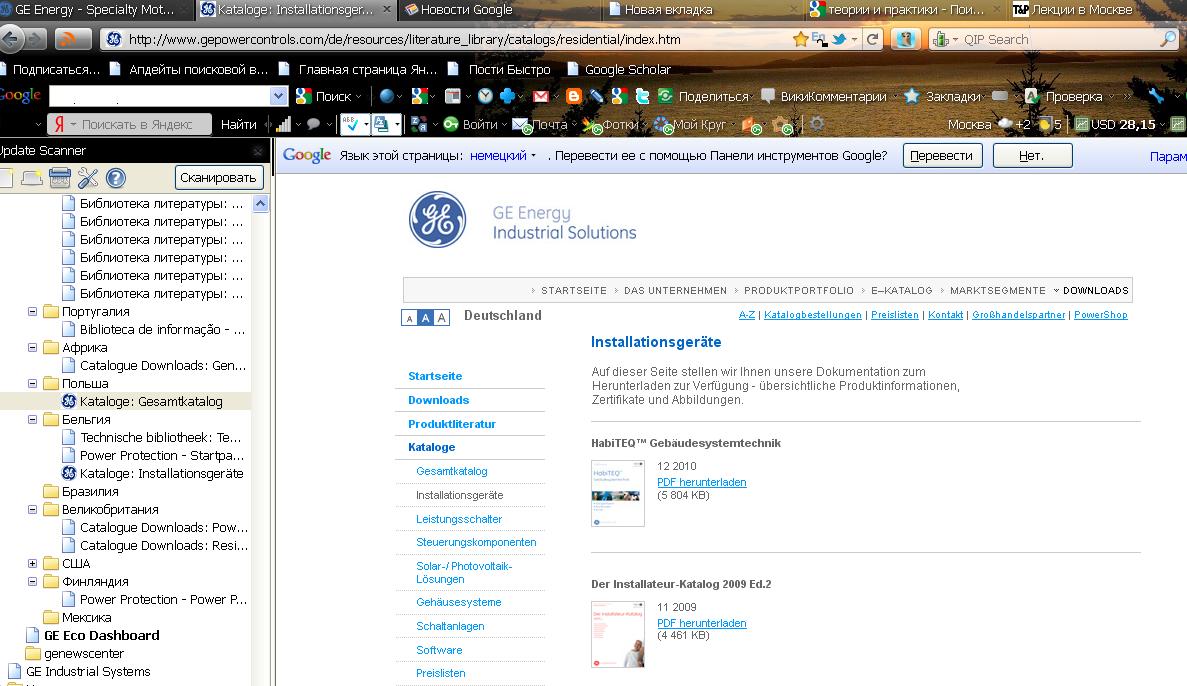1187x686 pixels.
Task: Open the Google toolbar search box dropdown
Action: coord(279,96)
